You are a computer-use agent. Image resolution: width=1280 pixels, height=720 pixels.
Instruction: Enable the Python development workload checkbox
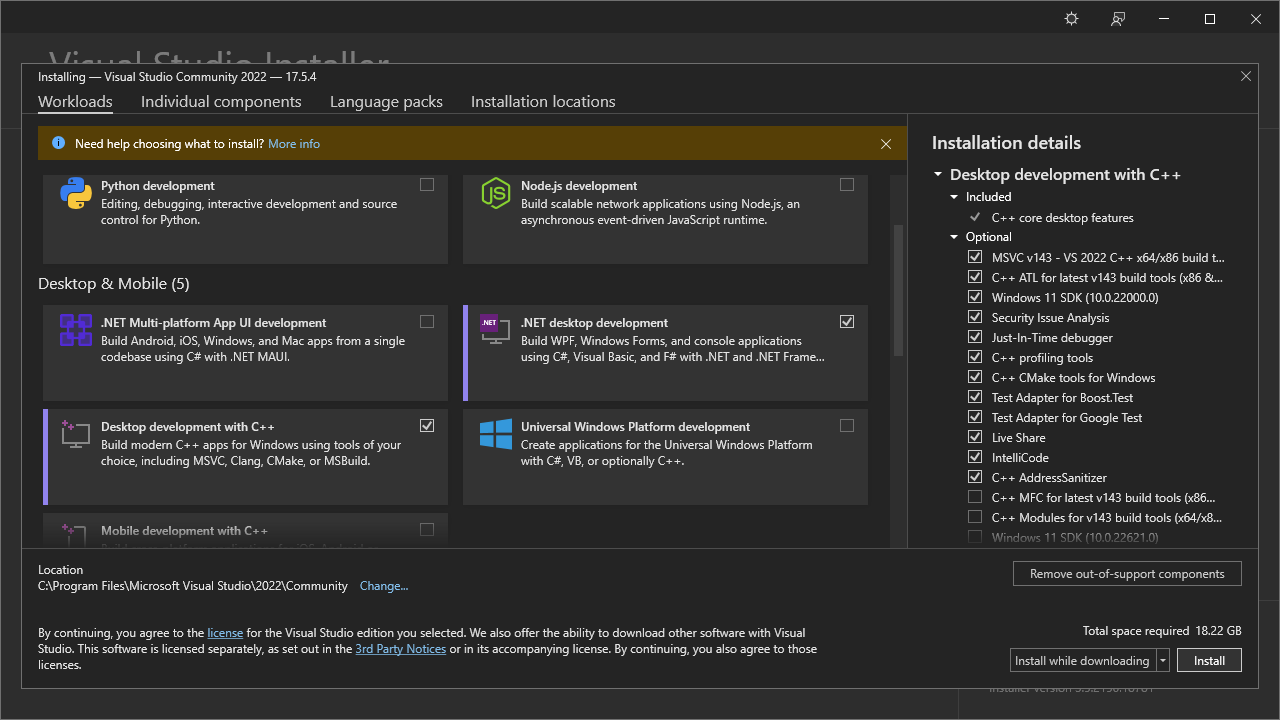click(x=427, y=185)
